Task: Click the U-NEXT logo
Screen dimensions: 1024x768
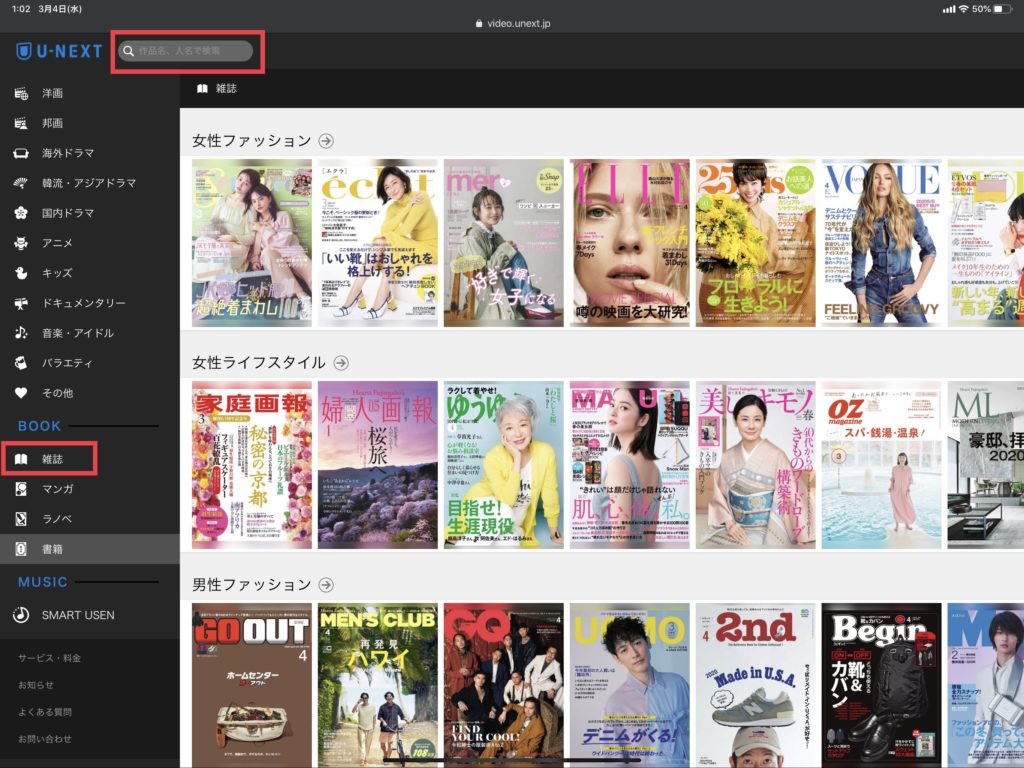Action: point(59,51)
